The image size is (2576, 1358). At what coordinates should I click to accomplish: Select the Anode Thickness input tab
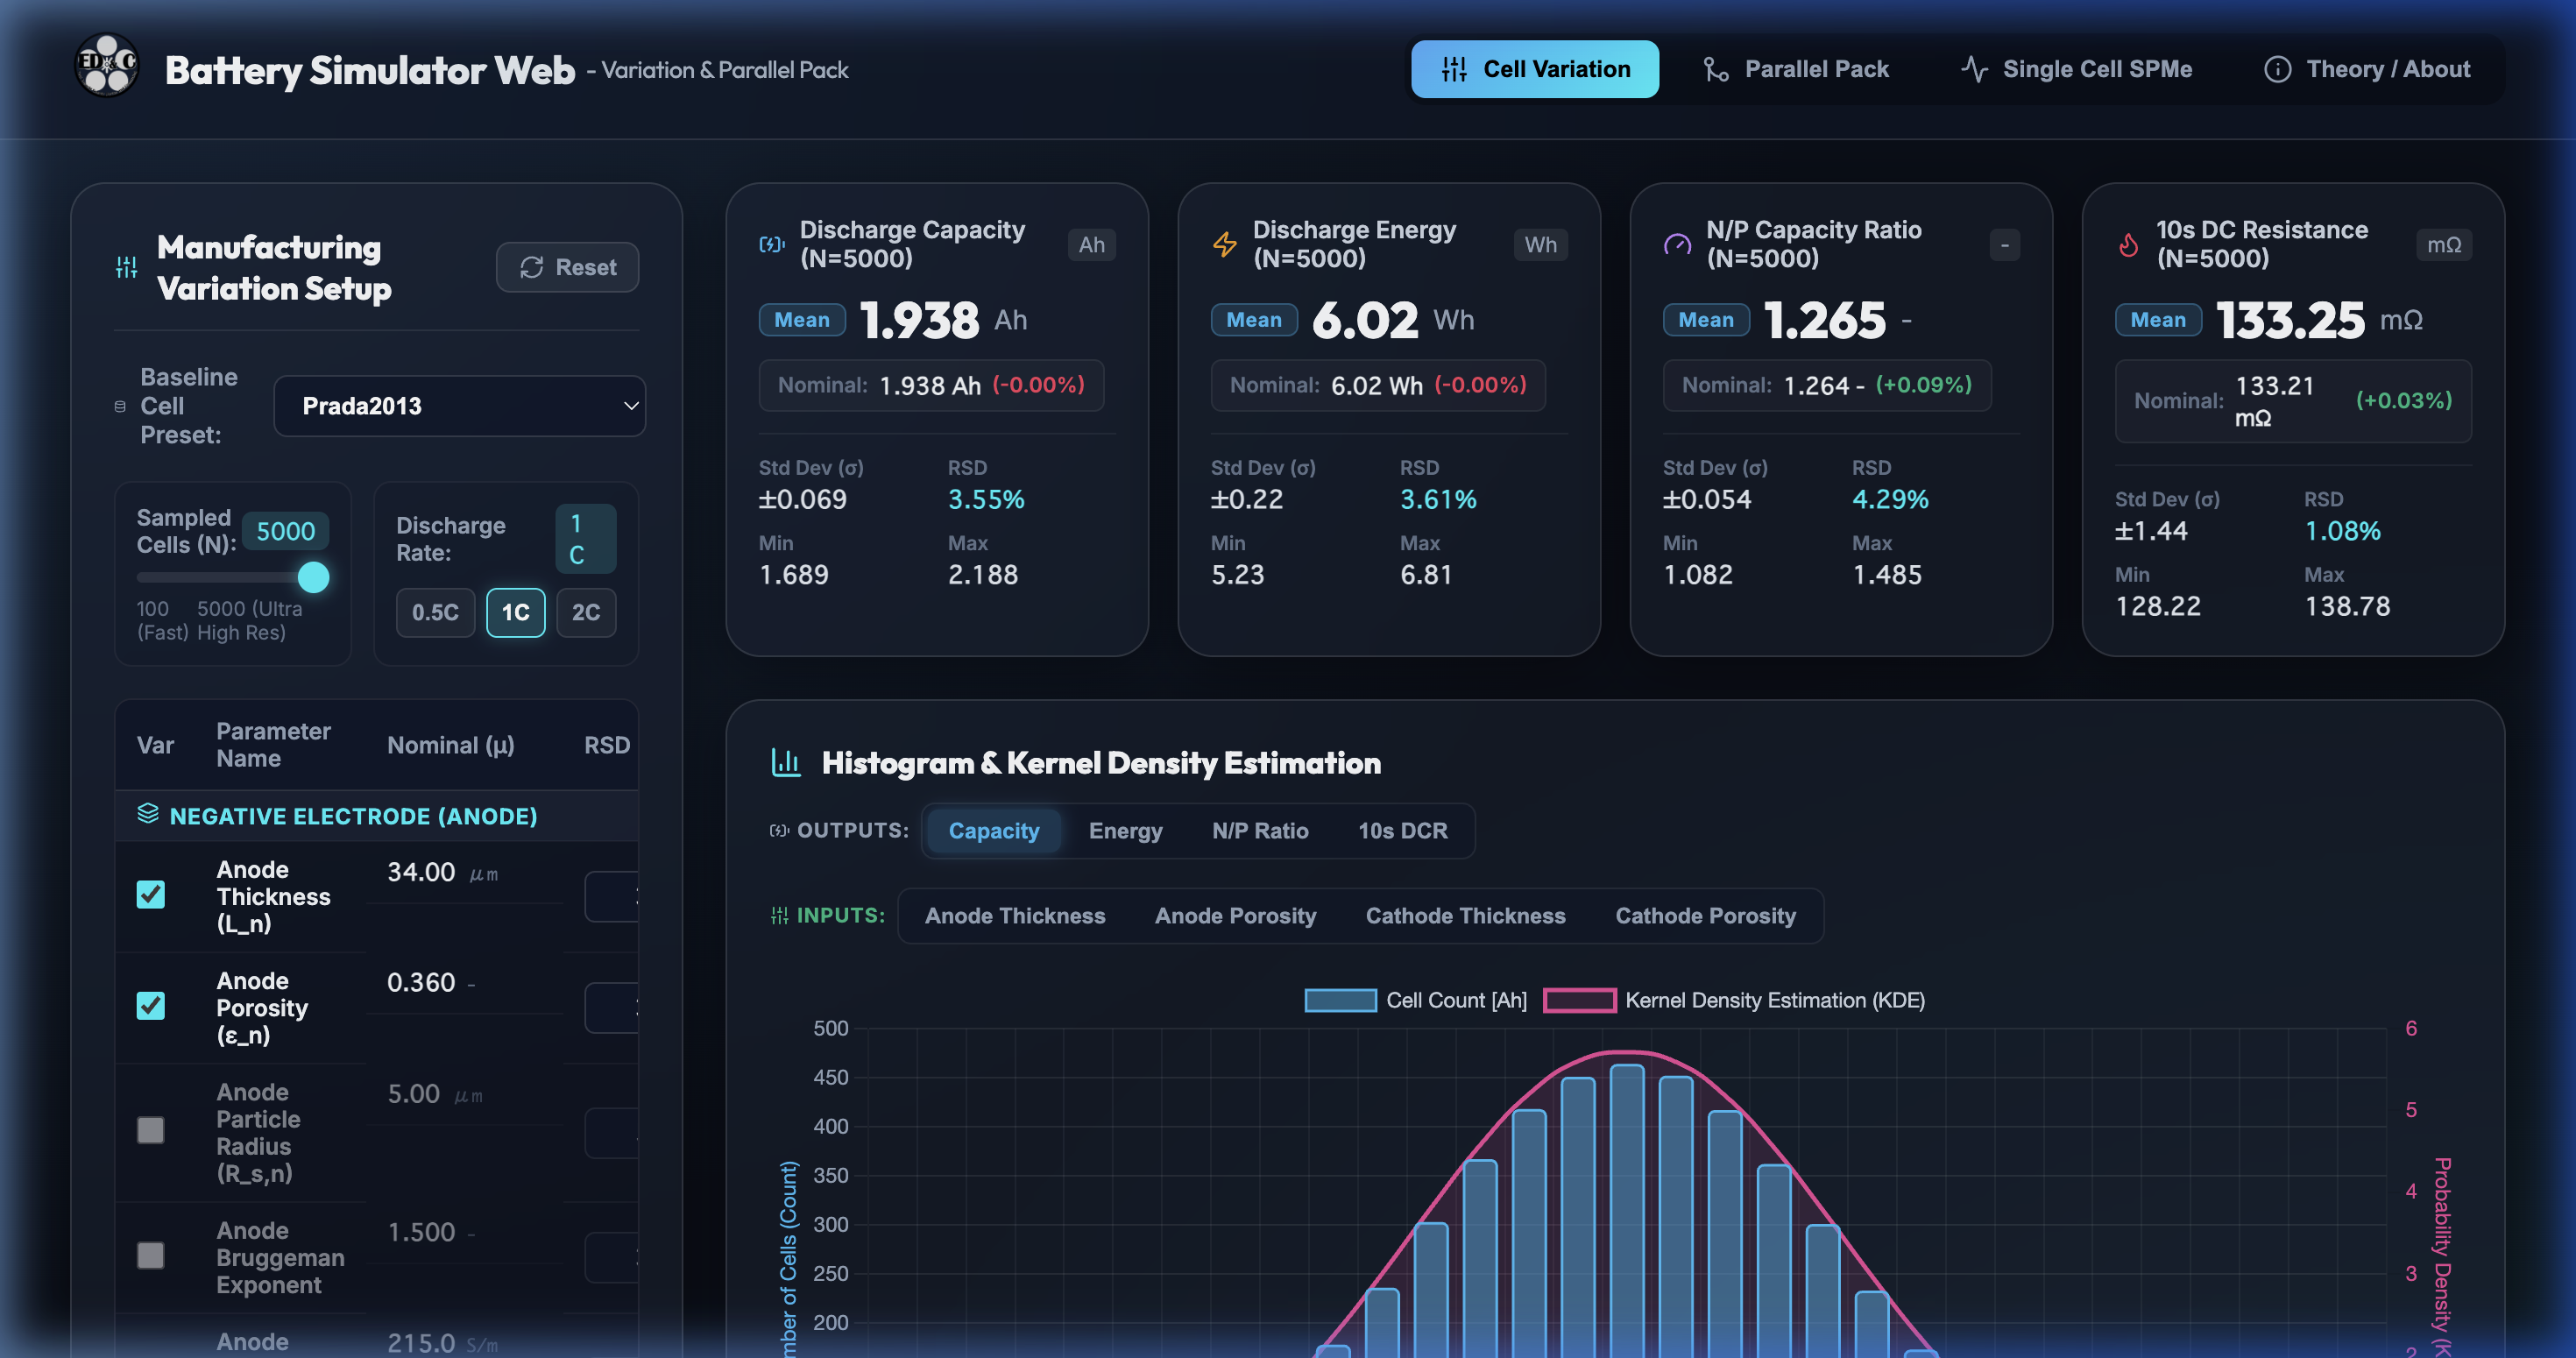1015,915
